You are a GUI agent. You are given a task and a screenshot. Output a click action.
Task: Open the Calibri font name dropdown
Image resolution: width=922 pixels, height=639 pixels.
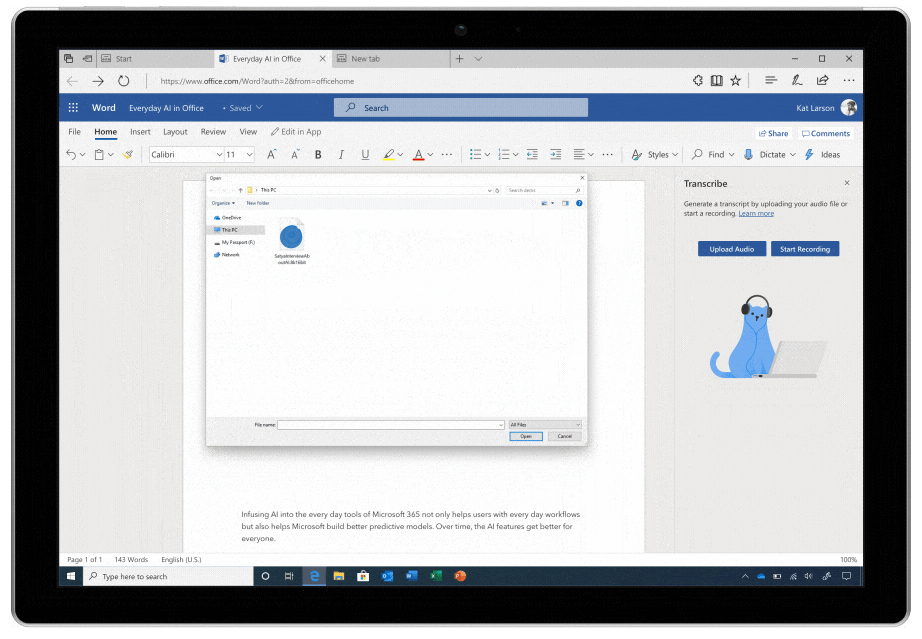tap(219, 155)
